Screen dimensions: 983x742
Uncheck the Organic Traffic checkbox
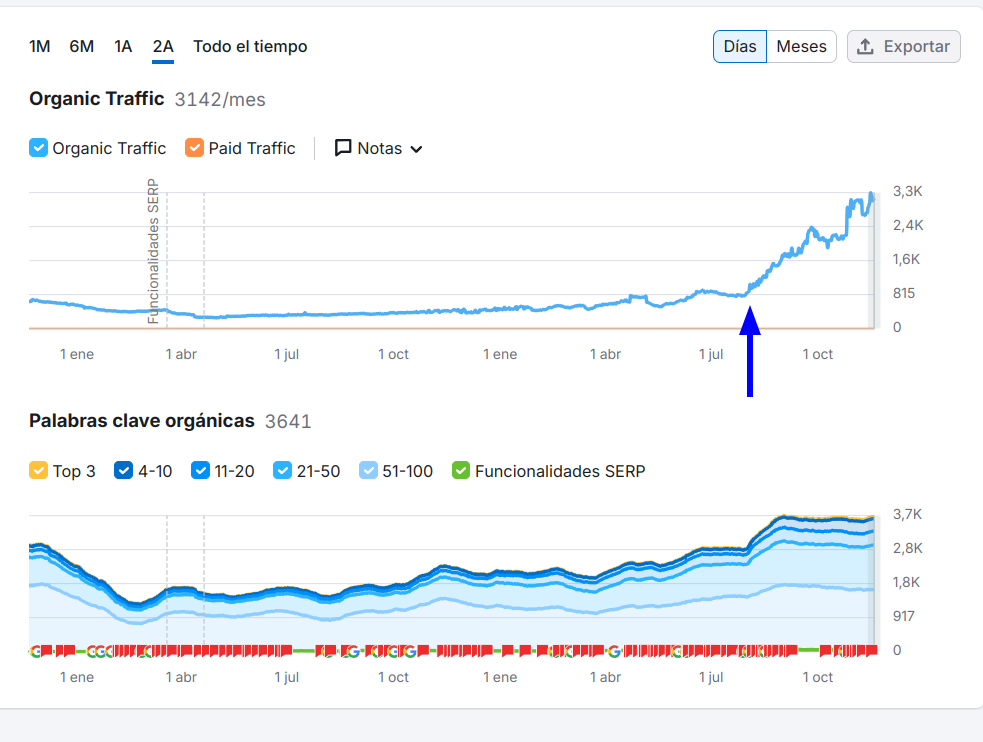[39, 148]
